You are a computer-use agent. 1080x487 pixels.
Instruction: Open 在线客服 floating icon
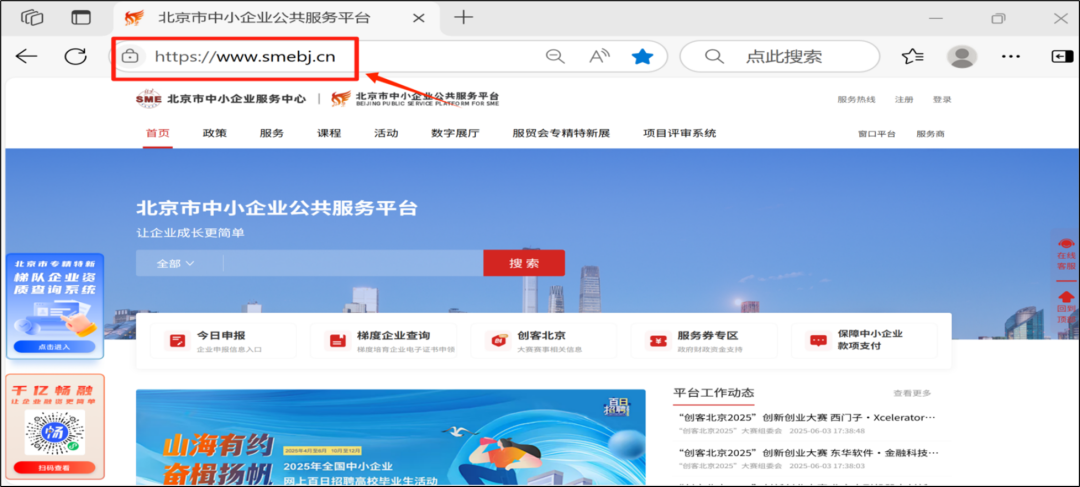(1066, 255)
